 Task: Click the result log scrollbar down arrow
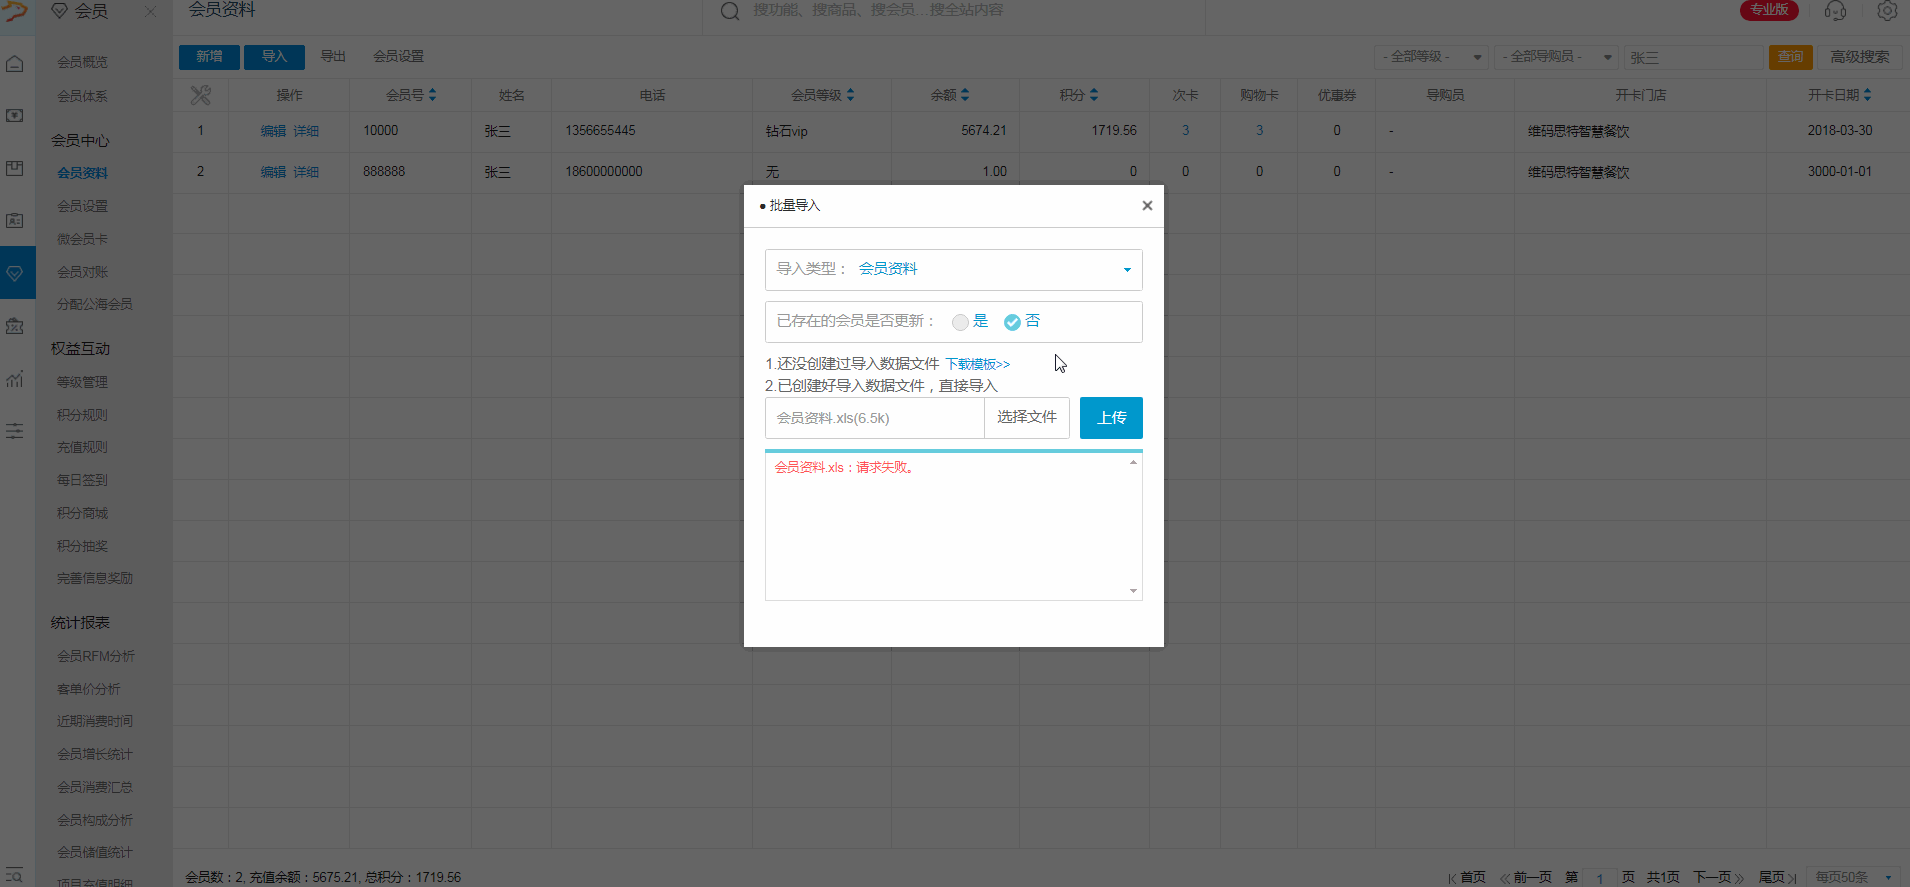click(x=1133, y=591)
